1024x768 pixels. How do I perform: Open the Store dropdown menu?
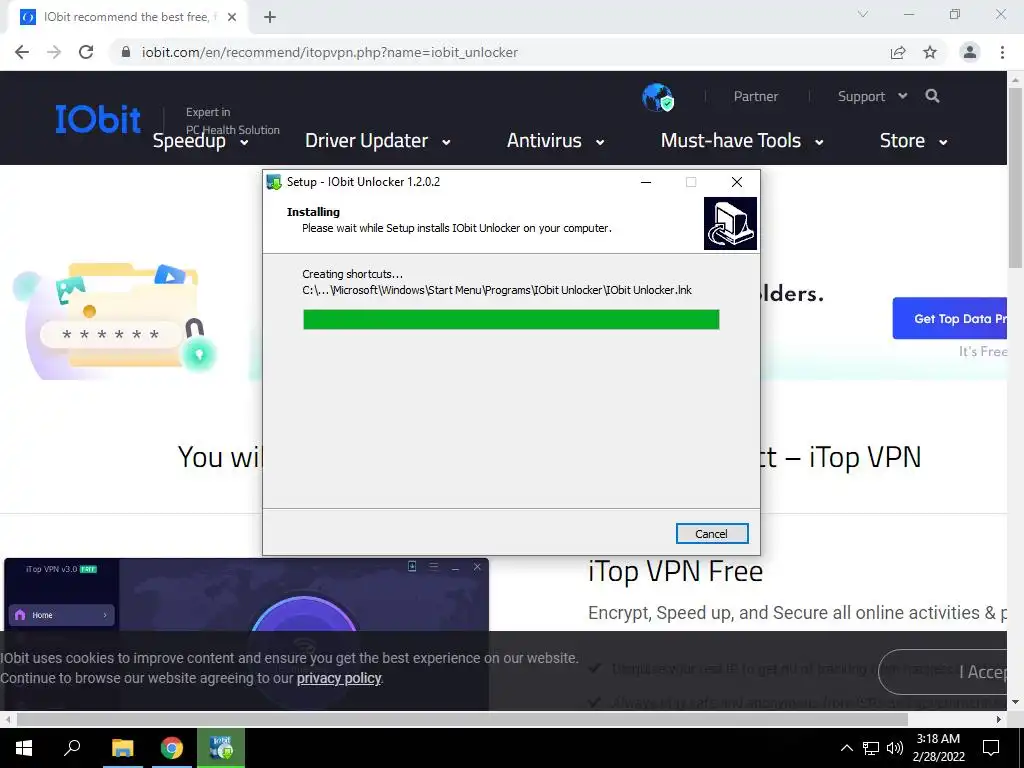(x=913, y=141)
